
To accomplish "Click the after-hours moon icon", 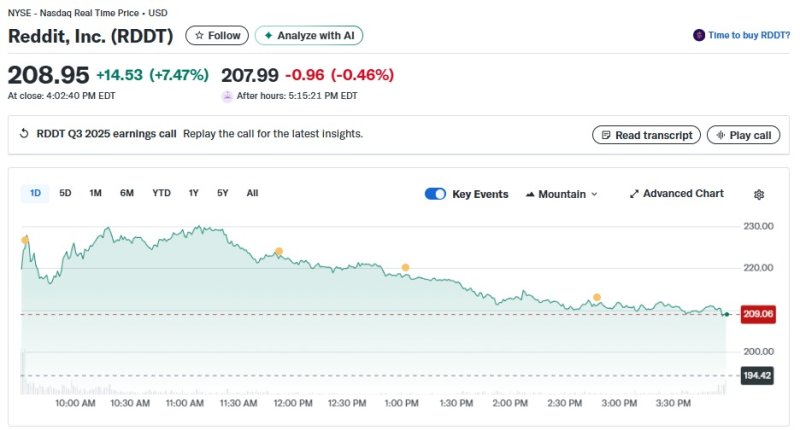I will [227, 95].
